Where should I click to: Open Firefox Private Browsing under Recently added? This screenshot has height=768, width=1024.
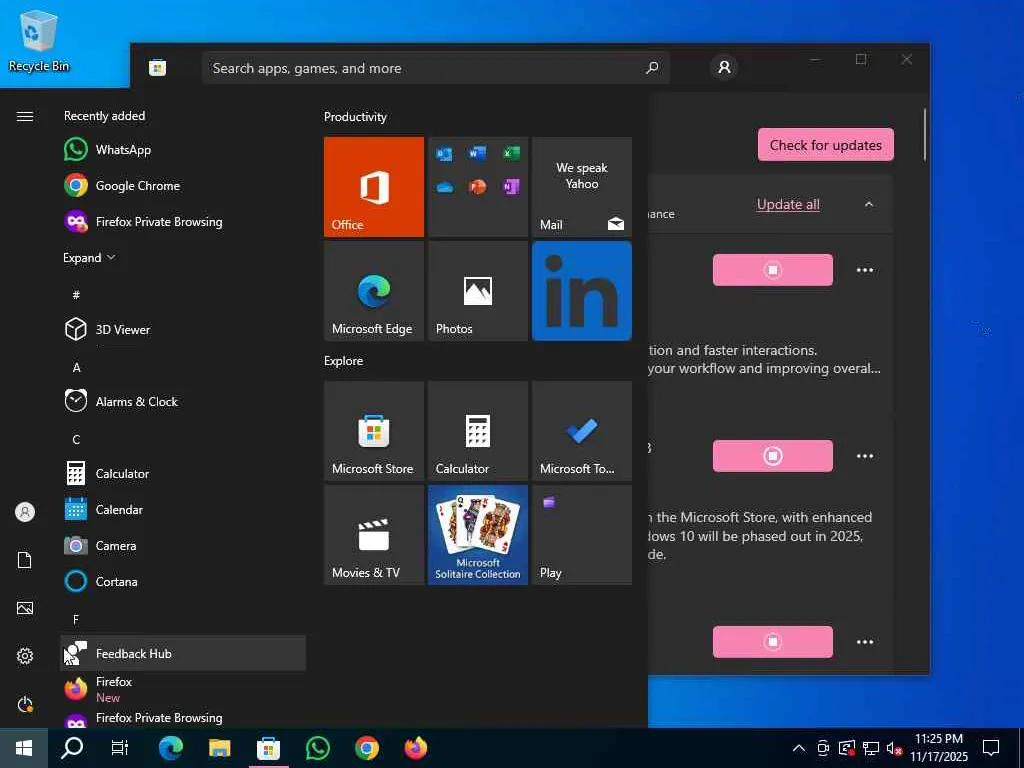(x=183, y=221)
